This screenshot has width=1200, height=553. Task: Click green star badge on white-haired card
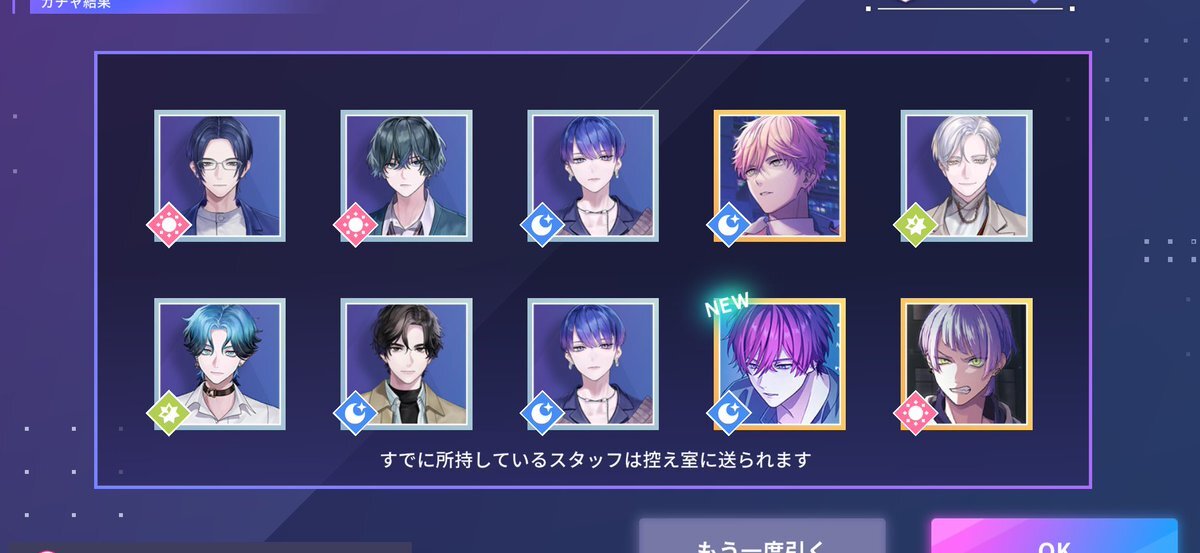915,226
